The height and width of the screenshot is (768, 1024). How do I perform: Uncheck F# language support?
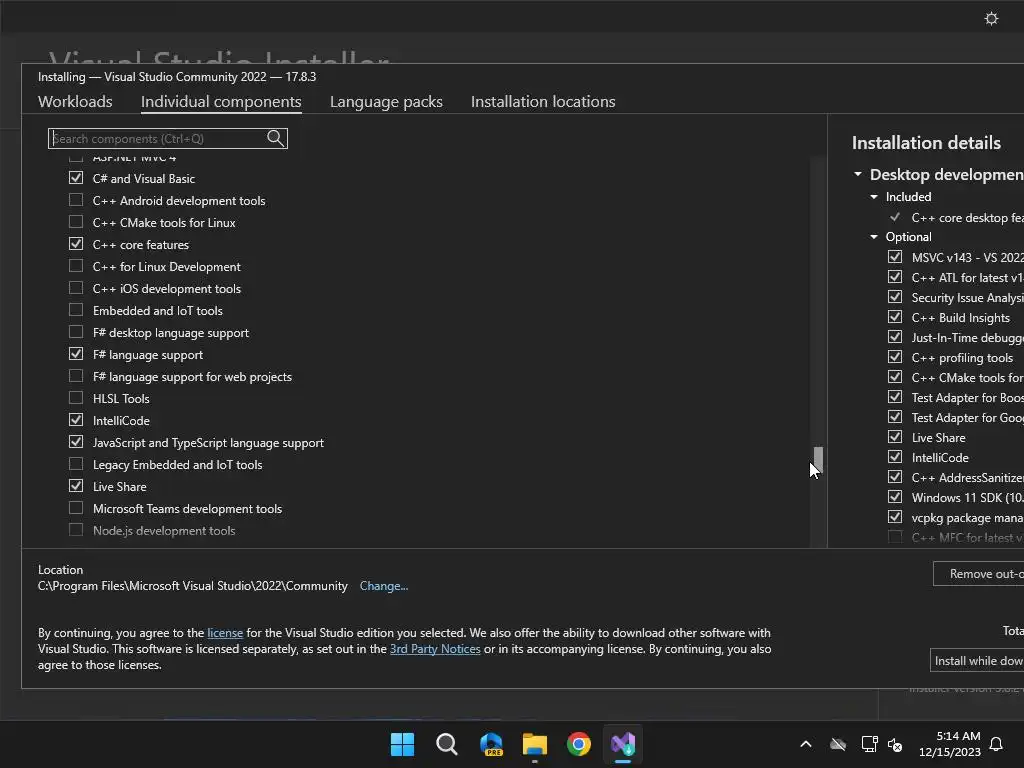point(76,354)
